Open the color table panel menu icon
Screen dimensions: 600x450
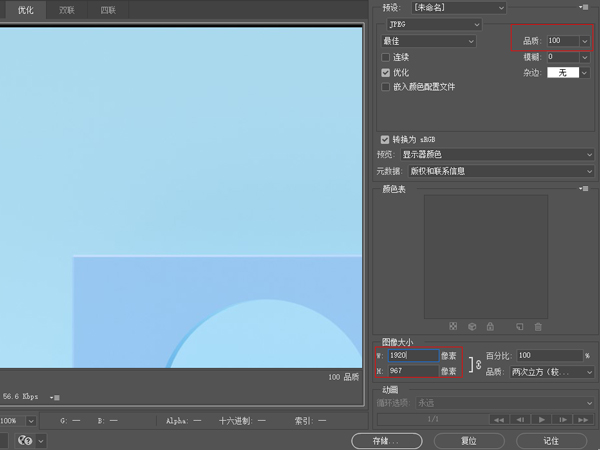(x=583, y=188)
